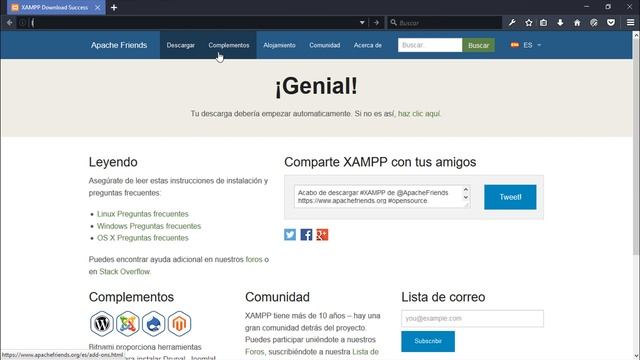Screen dimensions: 640x360
Task: Click the Joomla add-on icon
Action: click(x=128, y=324)
